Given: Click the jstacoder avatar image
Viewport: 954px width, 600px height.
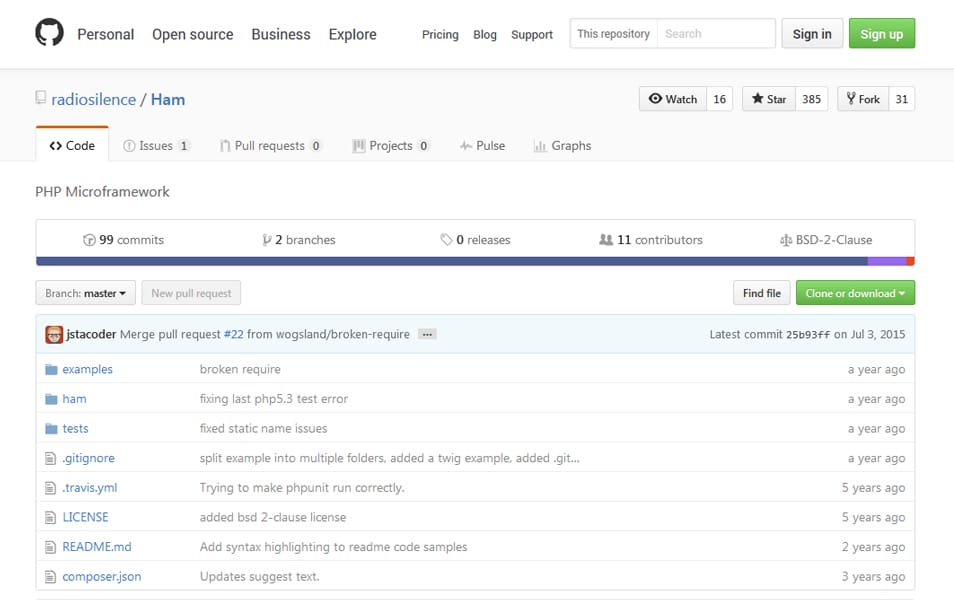Looking at the screenshot, I should (54, 334).
